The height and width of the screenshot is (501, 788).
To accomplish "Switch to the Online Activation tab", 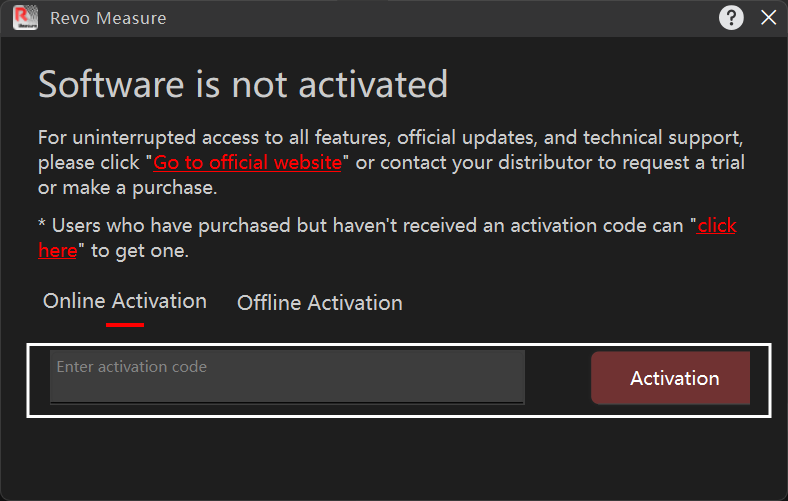I will coord(125,301).
